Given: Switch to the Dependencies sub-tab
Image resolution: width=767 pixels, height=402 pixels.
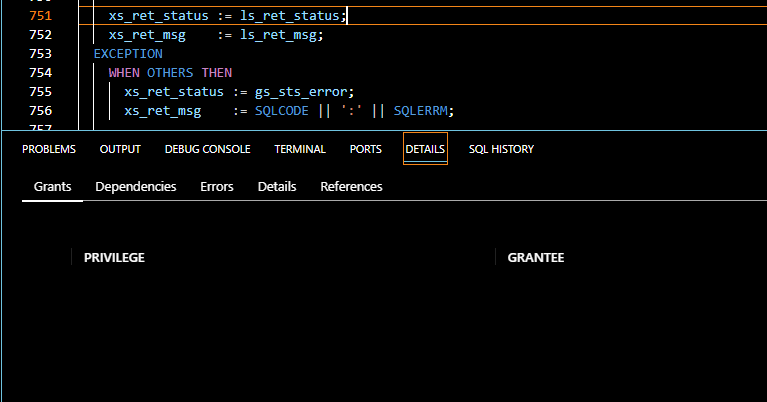Looking at the screenshot, I should [136, 186].
